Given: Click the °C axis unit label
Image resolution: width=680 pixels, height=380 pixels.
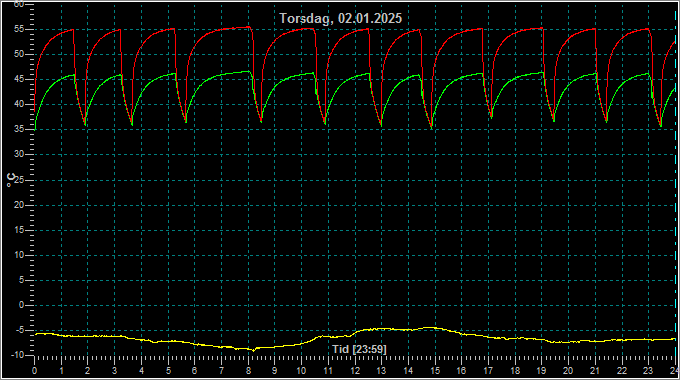Looking at the screenshot, I should tap(11, 180).
